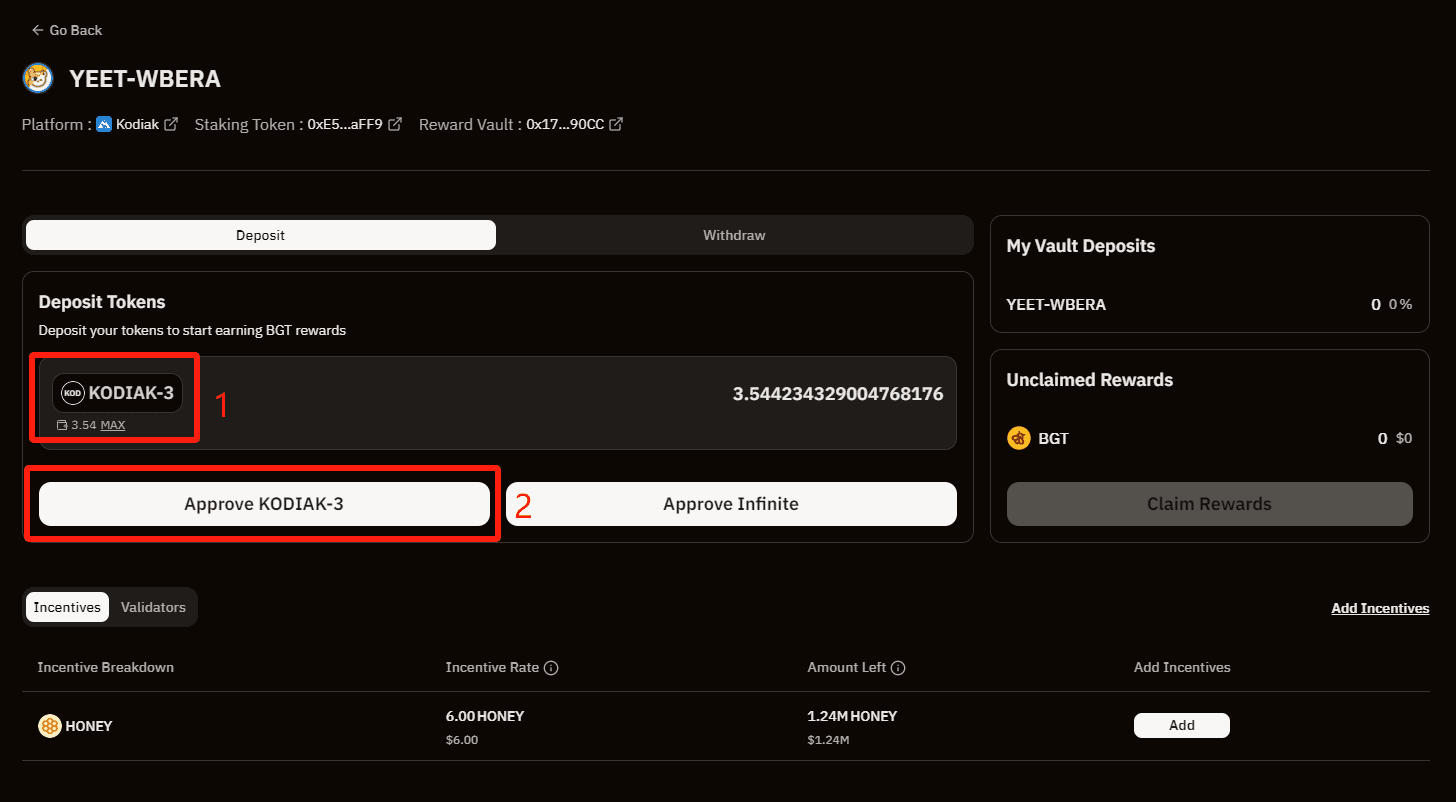Switch to the Withdraw tab
This screenshot has width=1456, height=802.
[x=734, y=235]
